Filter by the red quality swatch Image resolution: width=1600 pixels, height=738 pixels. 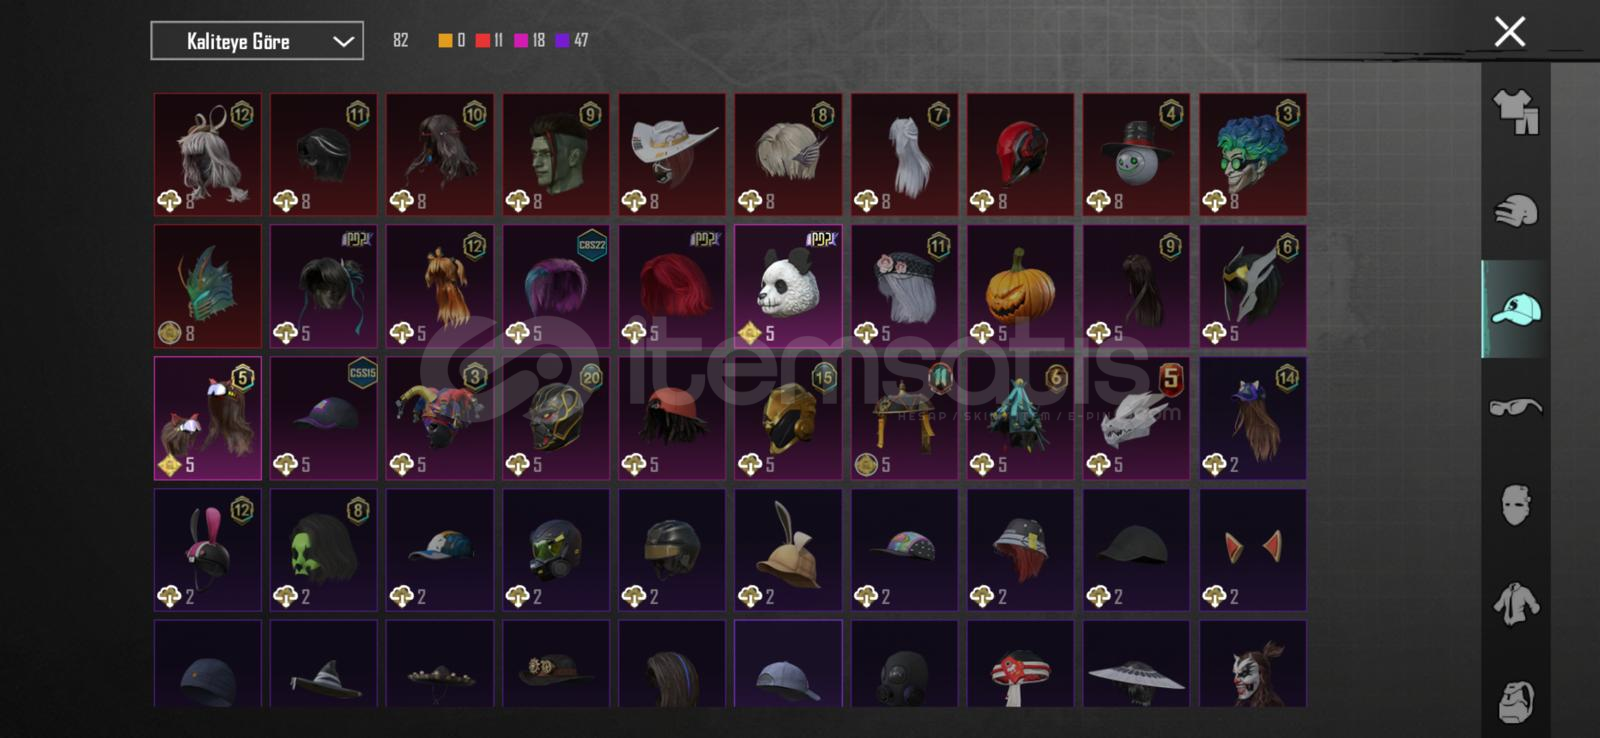pyautogui.click(x=483, y=40)
